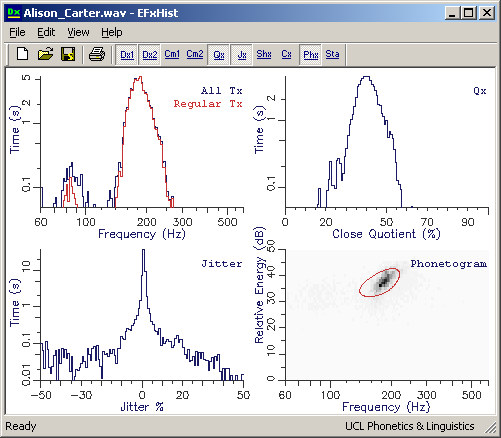
Task: Click the EFxHist application title icon
Action: click(14, 13)
